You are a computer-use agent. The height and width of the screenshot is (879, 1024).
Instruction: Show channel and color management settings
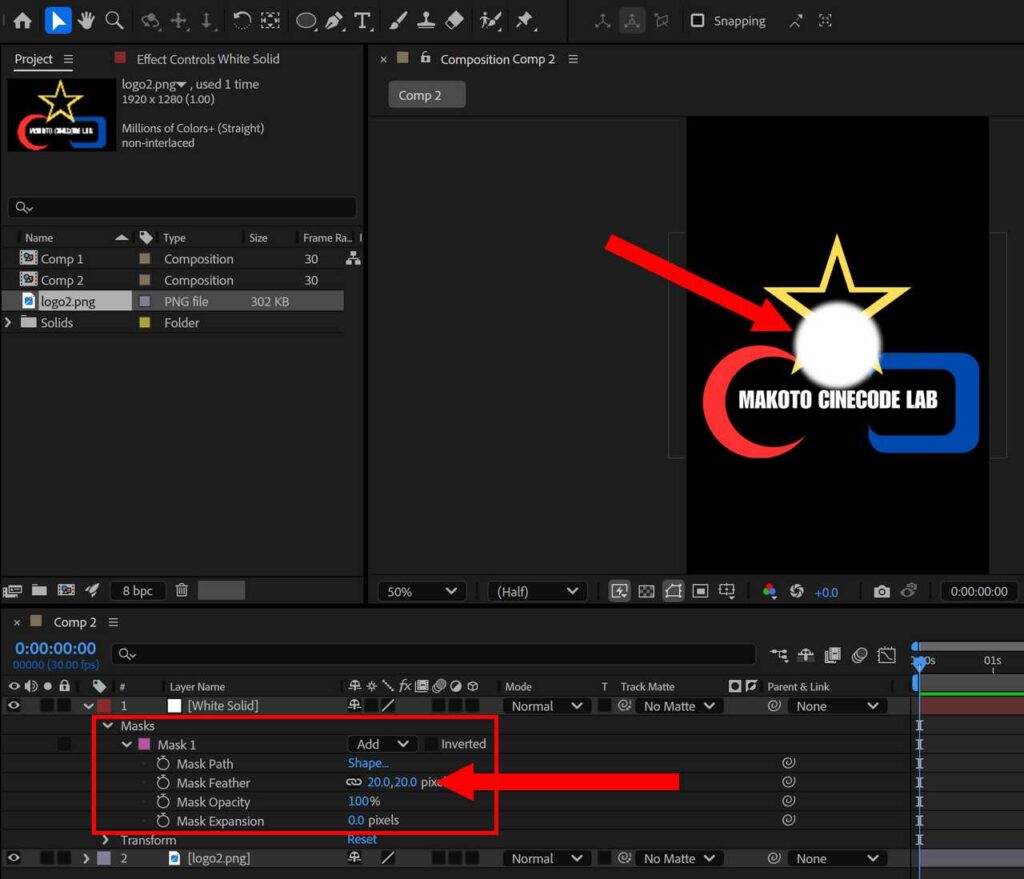pyautogui.click(x=769, y=592)
